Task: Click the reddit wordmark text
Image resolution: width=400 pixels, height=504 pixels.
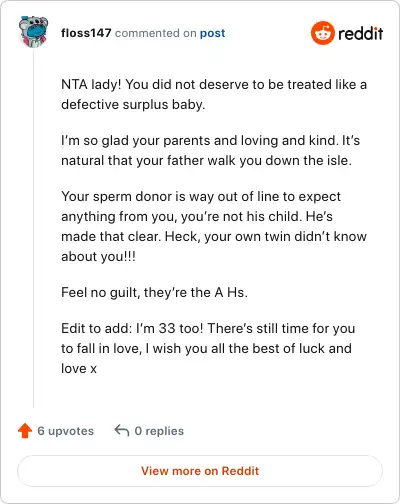Action: [361, 33]
